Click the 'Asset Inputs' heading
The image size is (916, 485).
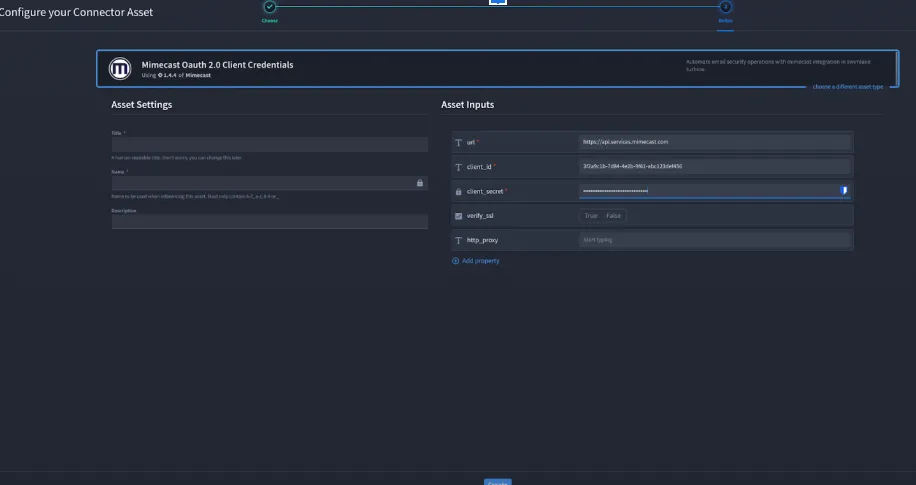point(467,105)
